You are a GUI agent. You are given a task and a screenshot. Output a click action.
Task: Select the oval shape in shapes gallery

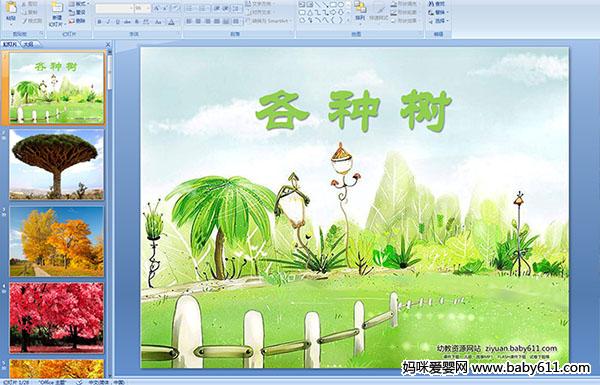(342, 5)
